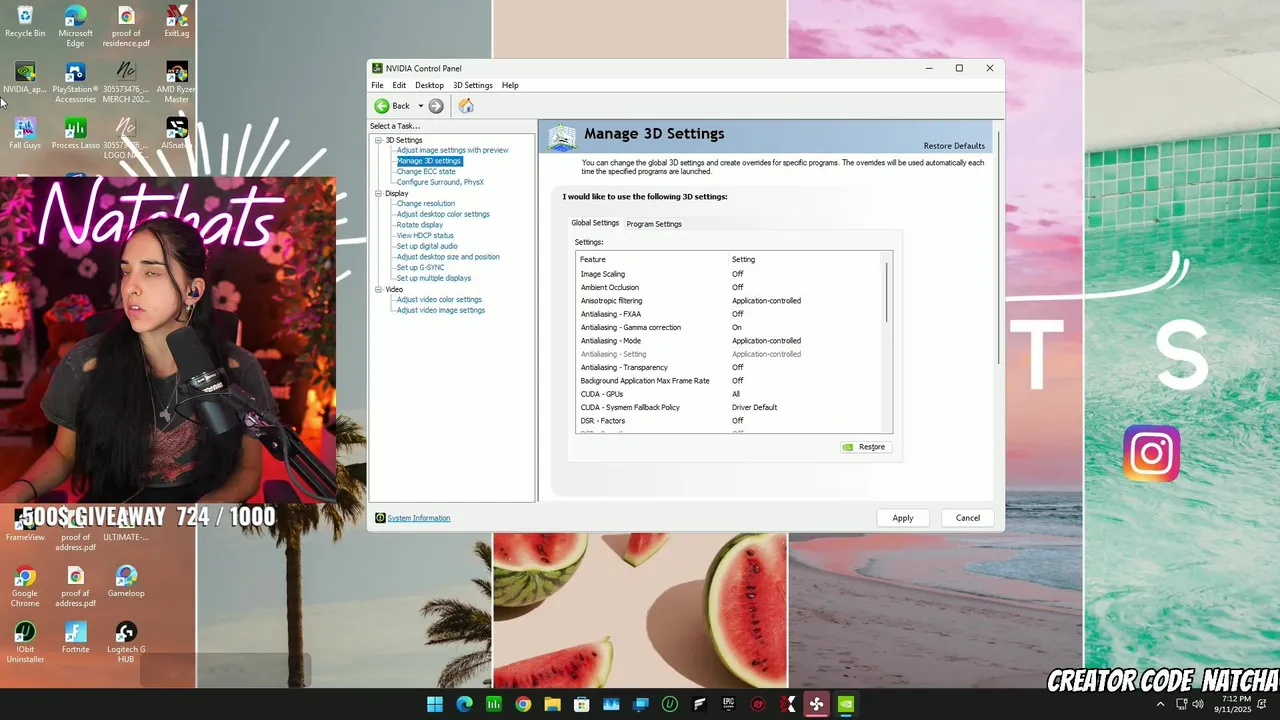Open Logitech G HUB desktop shortcut

coord(126,643)
